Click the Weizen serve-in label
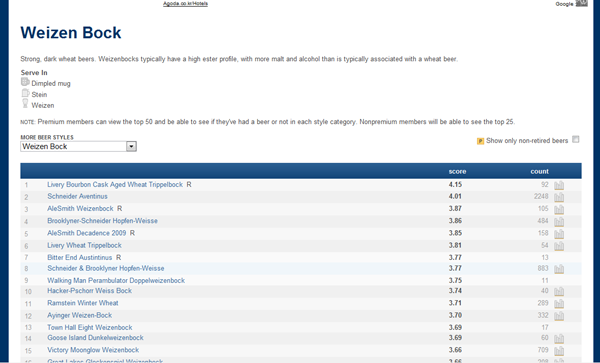This screenshot has height=363, width=600. (43, 105)
